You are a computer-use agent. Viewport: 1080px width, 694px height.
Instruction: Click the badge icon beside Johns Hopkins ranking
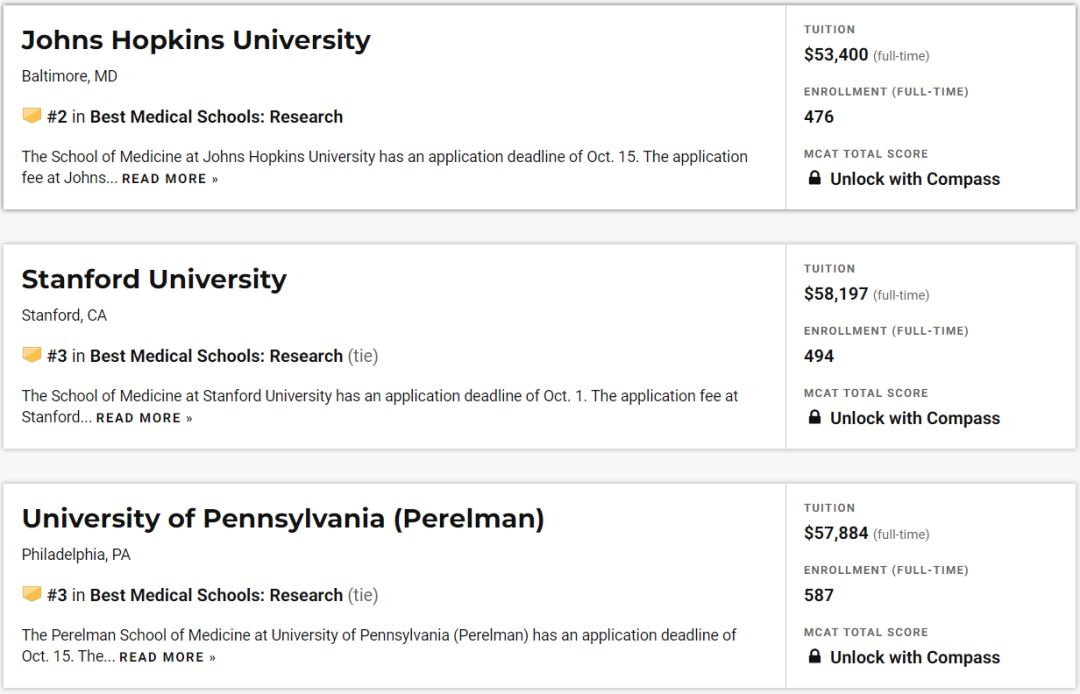pos(32,116)
